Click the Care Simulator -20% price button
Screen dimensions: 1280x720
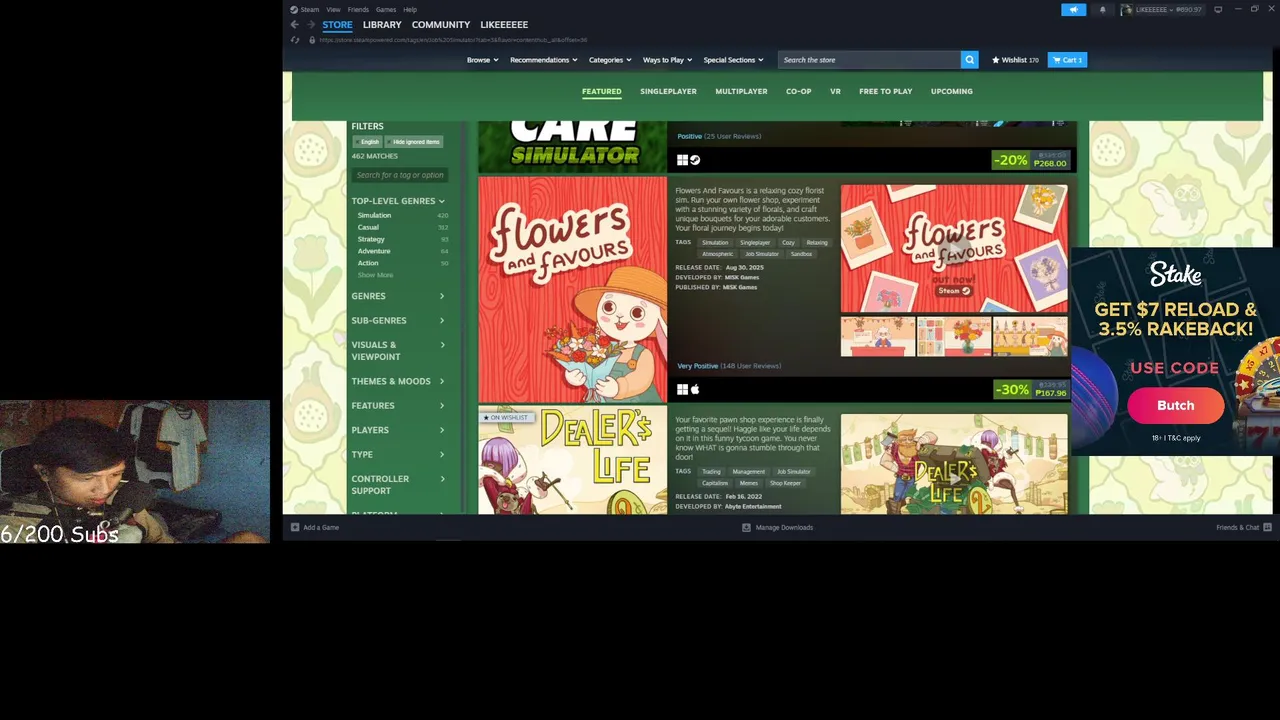pos(1031,160)
